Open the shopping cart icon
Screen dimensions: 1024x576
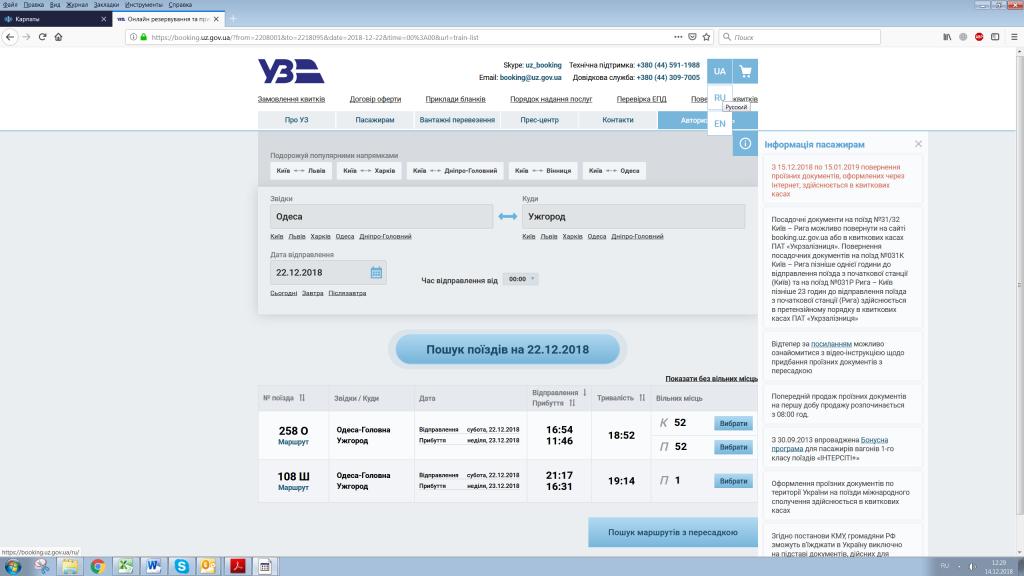[x=745, y=72]
